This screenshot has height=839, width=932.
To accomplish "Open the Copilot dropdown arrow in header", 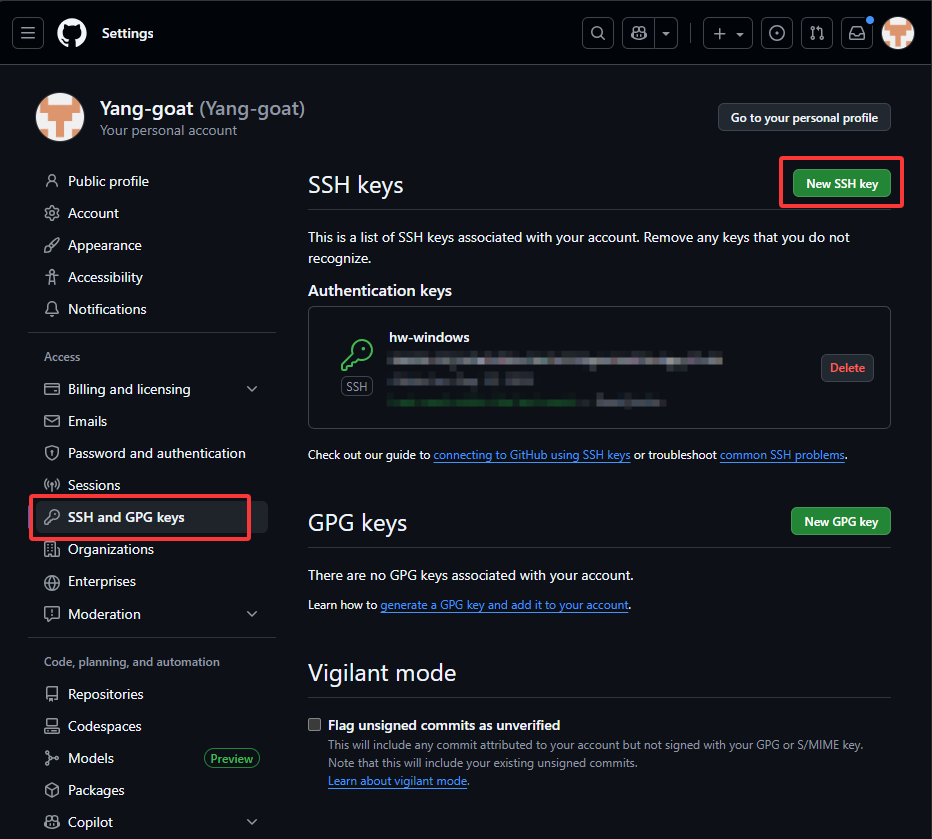I will tap(666, 33).
